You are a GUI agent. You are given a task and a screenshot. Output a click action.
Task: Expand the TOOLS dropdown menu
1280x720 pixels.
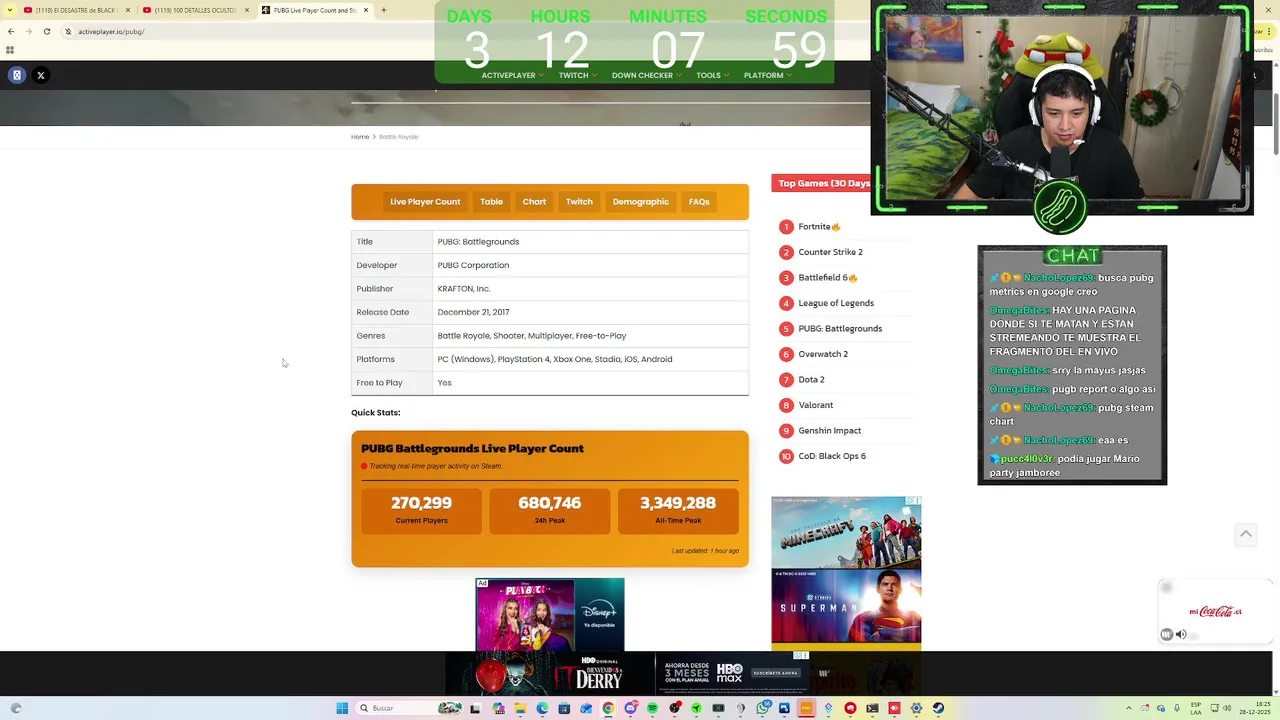coord(712,75)
